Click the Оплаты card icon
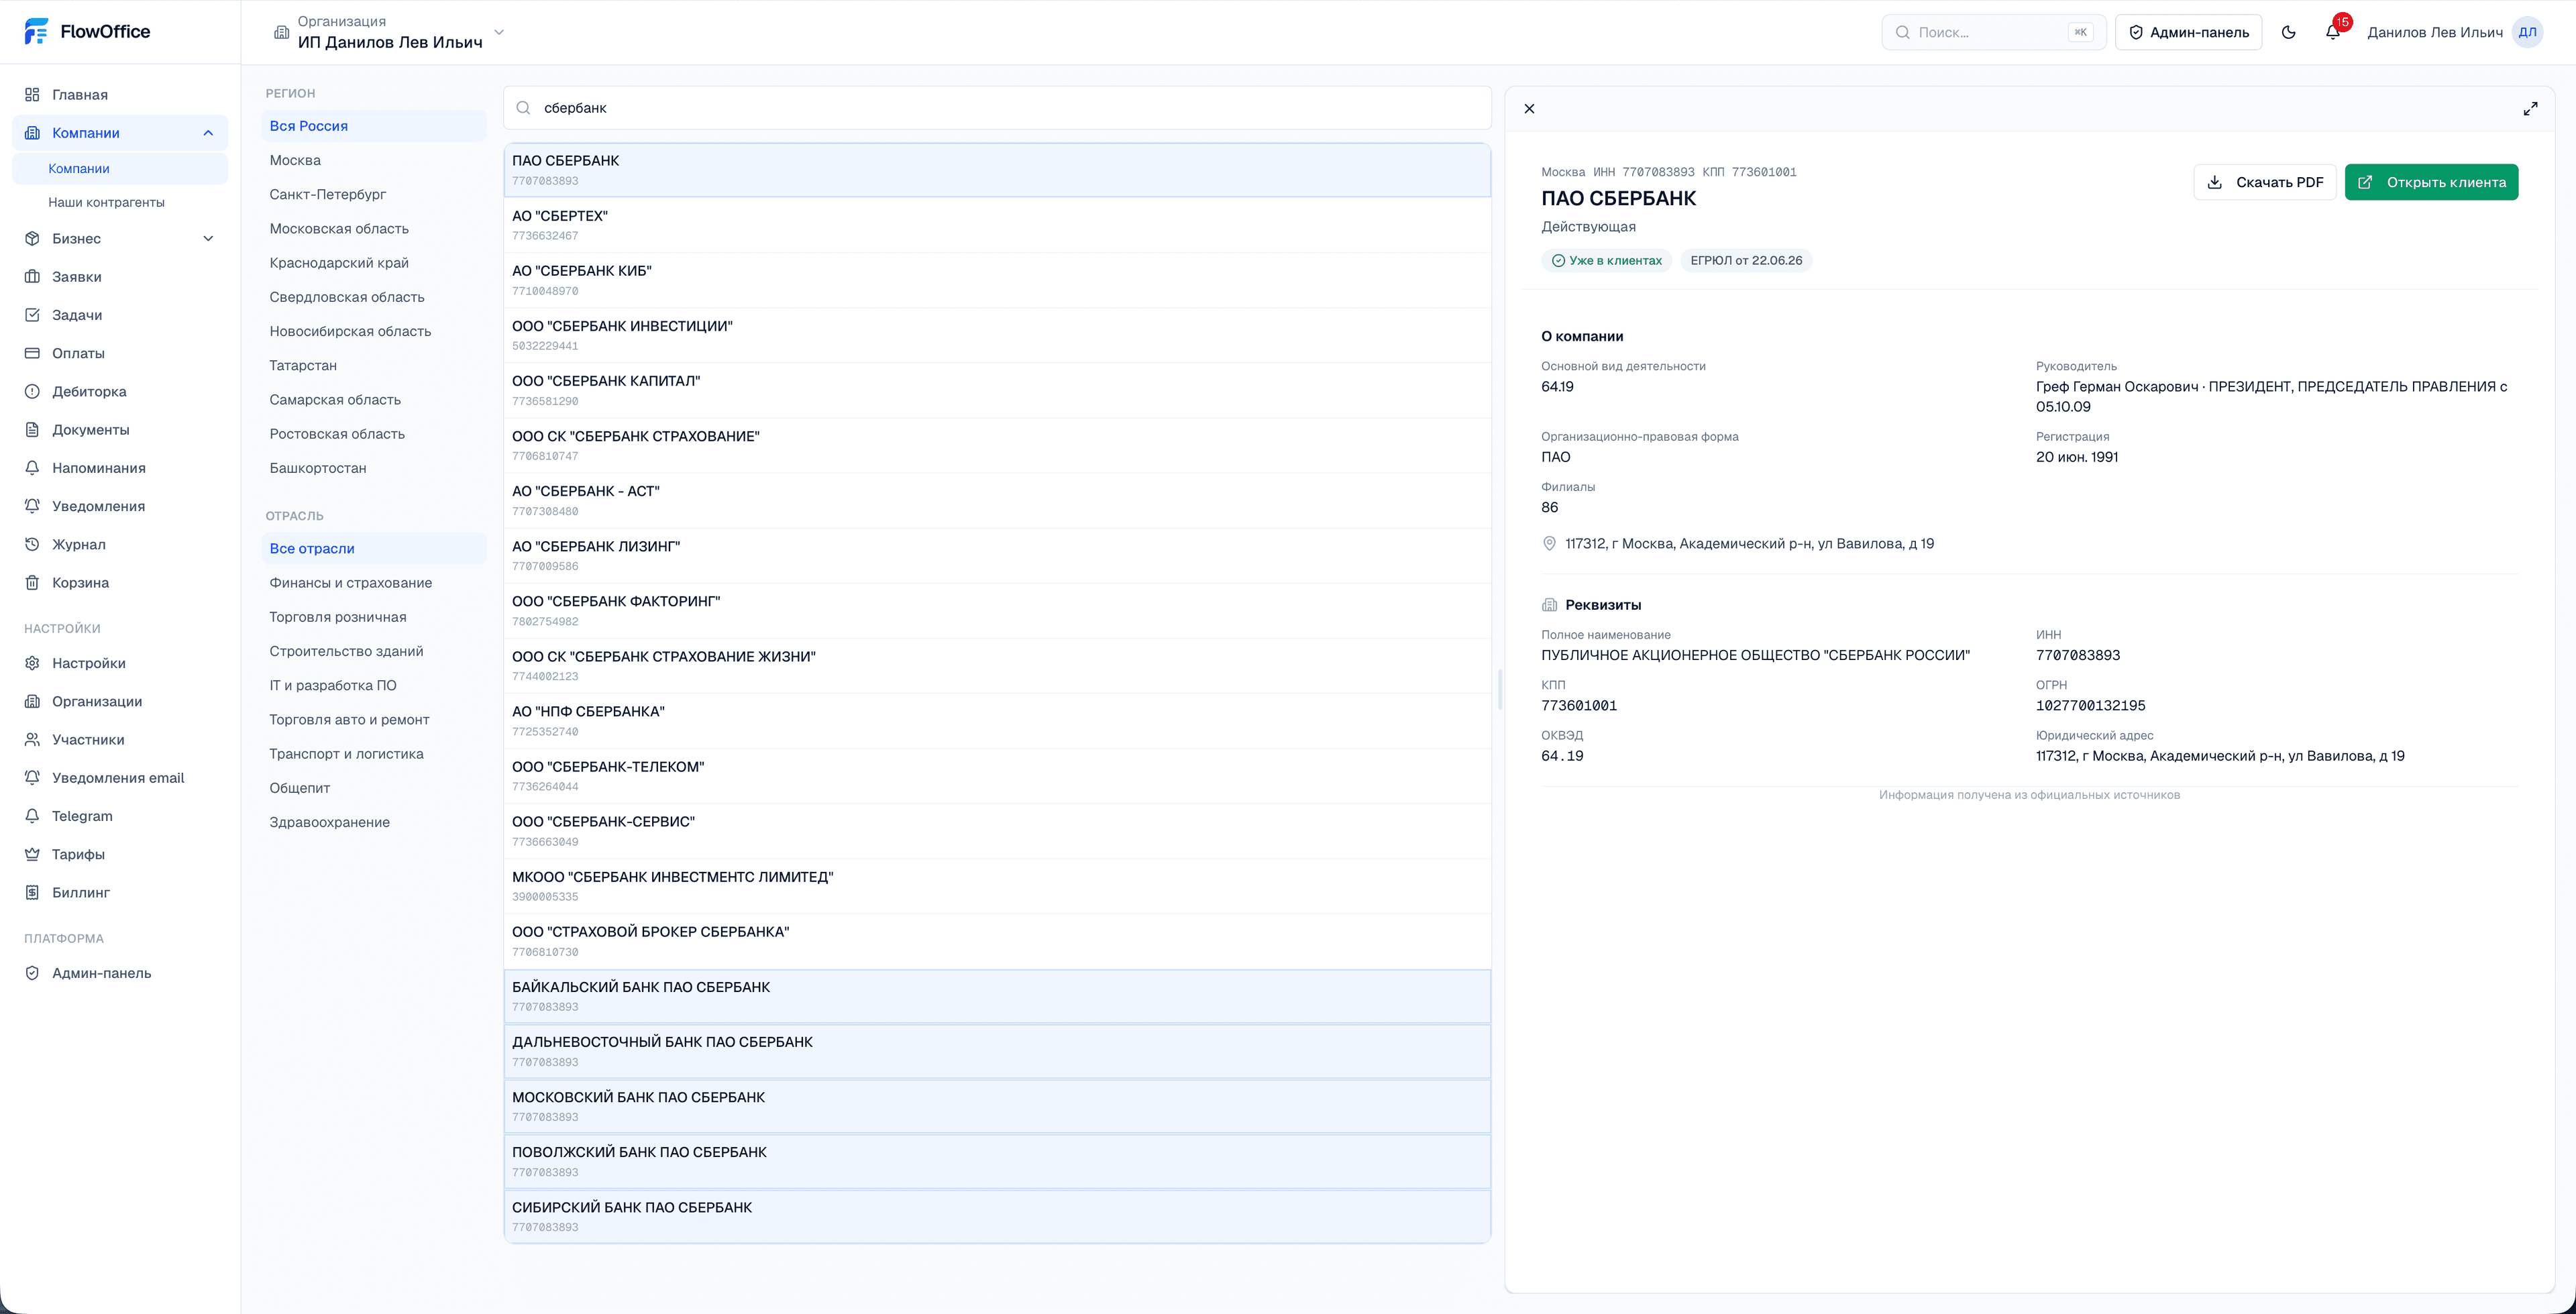The width and height of the screenshot is (2576, 1314). (32, 353)
